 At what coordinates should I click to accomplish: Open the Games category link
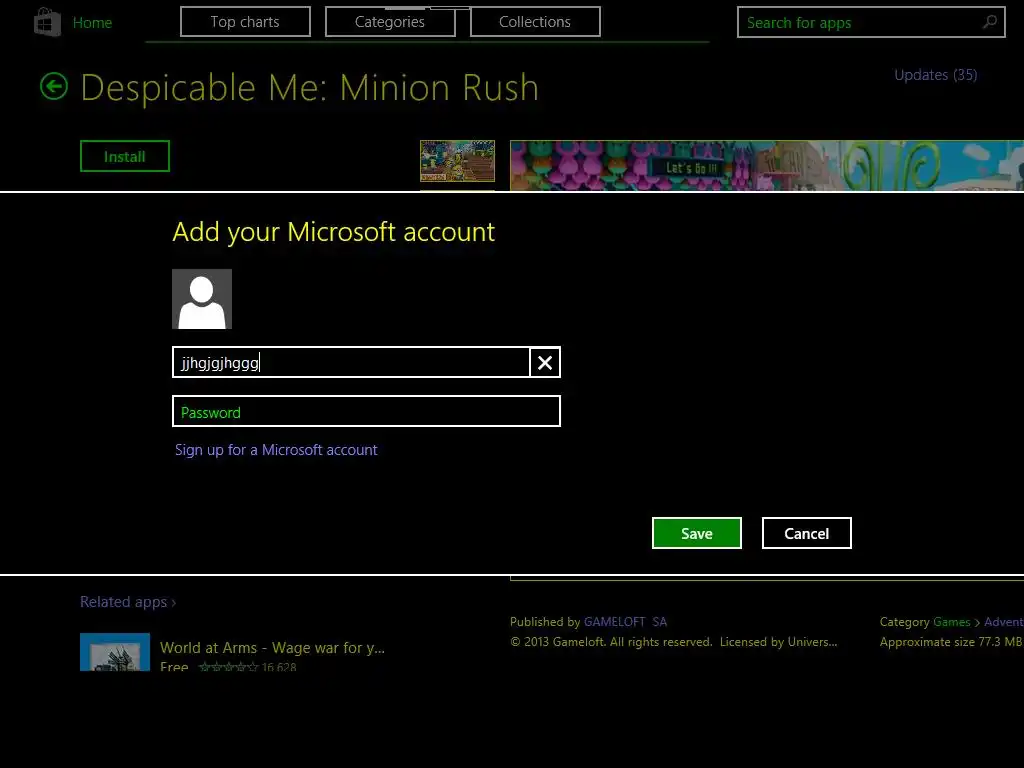(952, 622)
